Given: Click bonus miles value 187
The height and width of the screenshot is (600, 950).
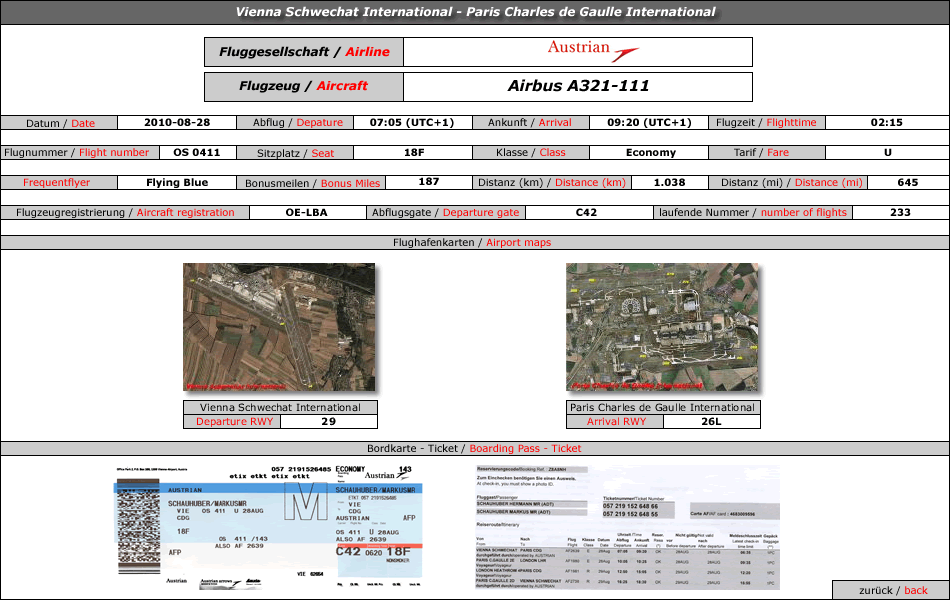Looking at the screenshot, I should 429,182.
